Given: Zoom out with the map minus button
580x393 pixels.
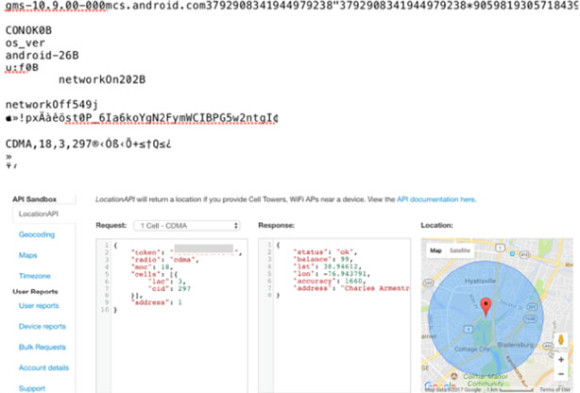Looking at the screenshot, I should click(561, 374).
